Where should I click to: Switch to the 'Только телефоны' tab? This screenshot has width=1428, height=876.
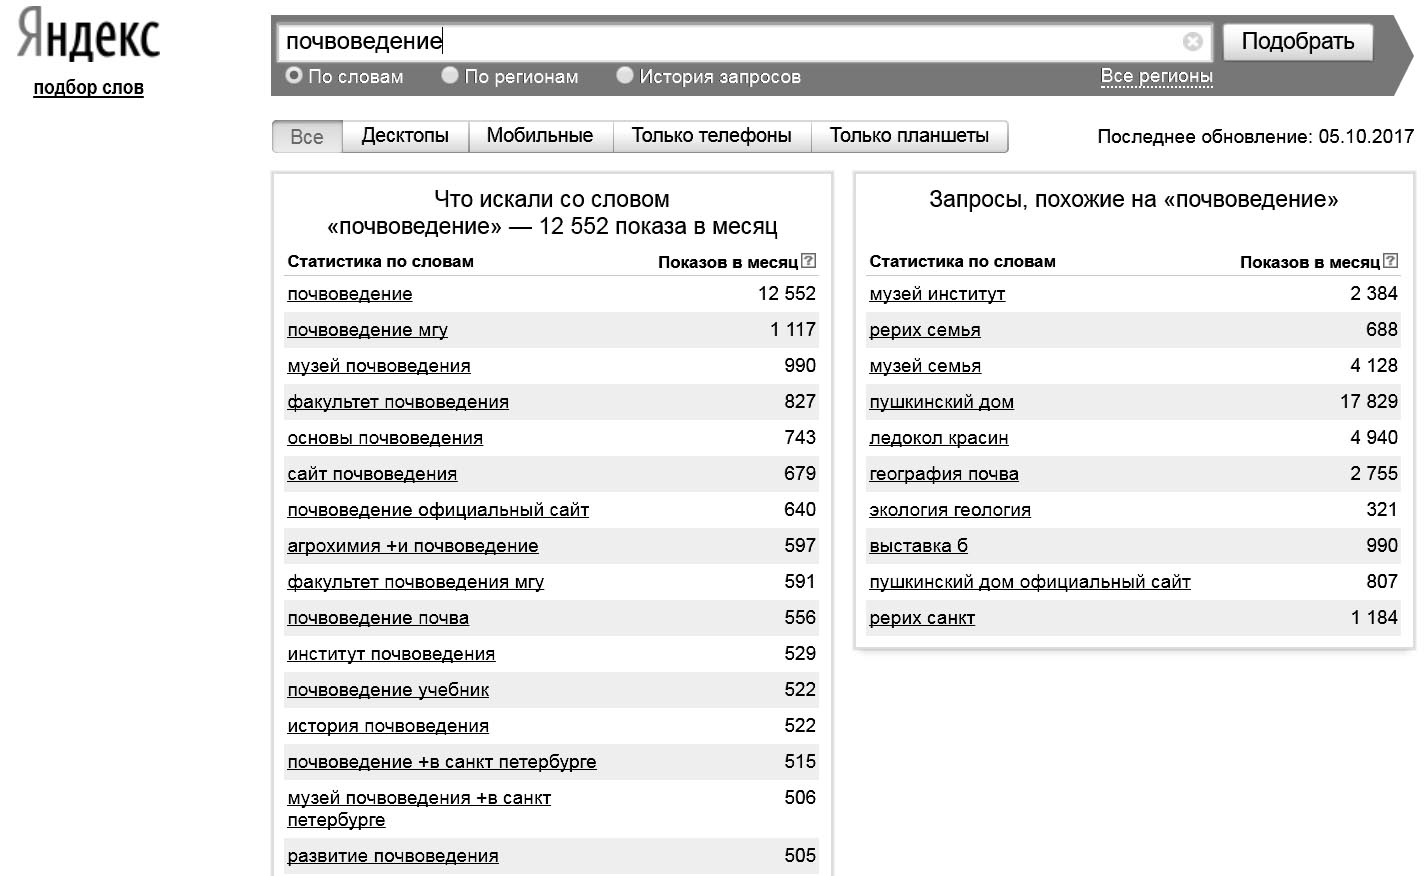712,136
